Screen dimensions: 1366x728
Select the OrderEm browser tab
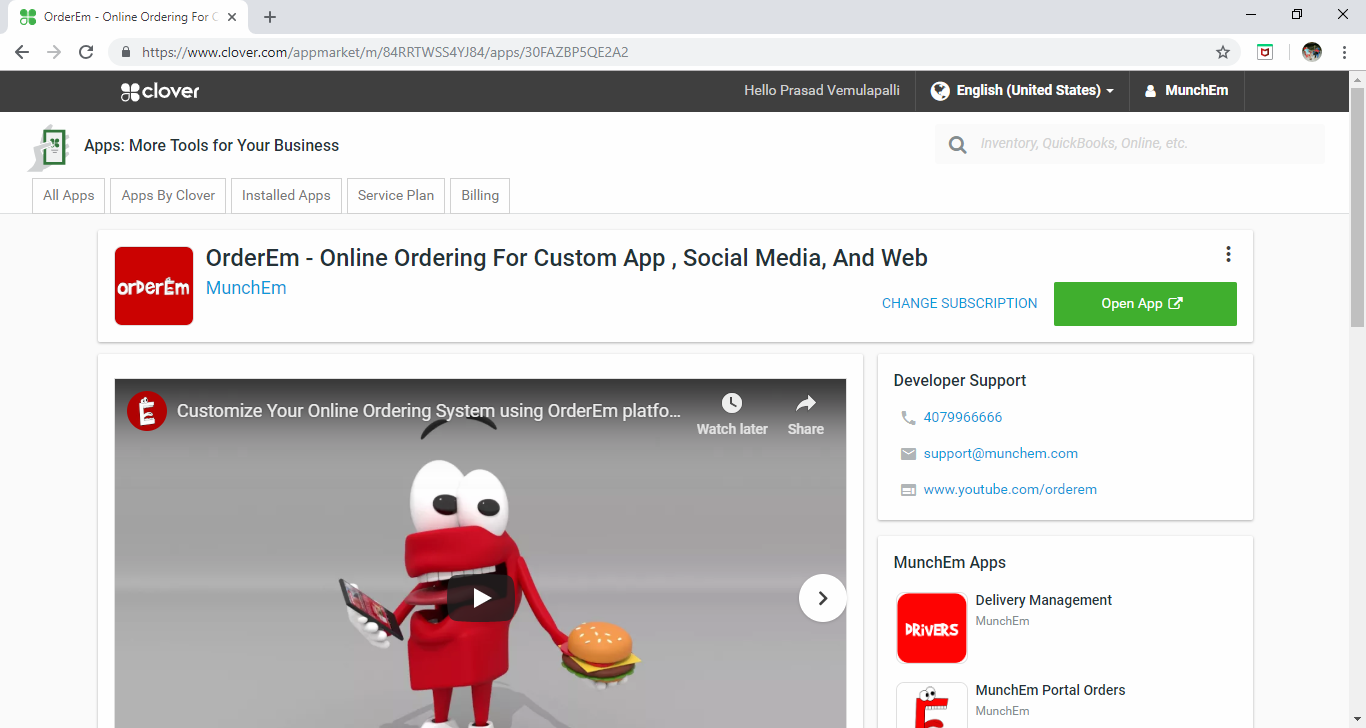pyautogui.click(x=128, y=17)
